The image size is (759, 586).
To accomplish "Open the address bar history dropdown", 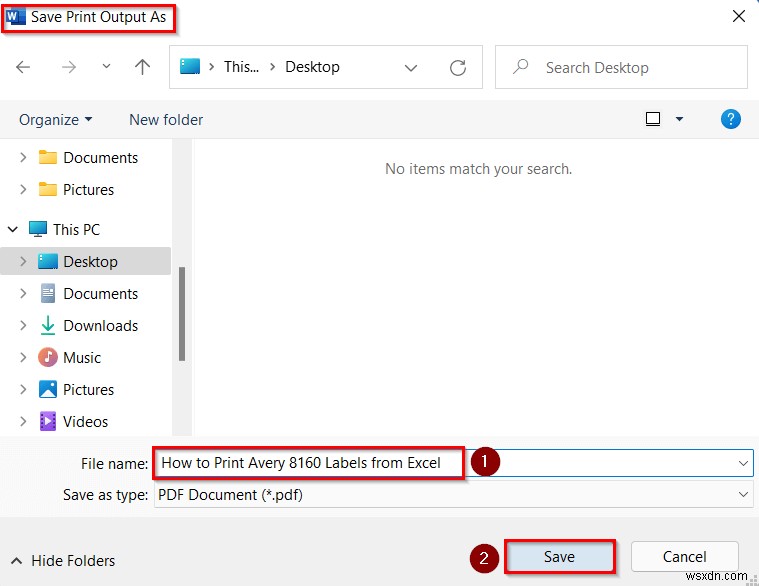I will (410, 68).
